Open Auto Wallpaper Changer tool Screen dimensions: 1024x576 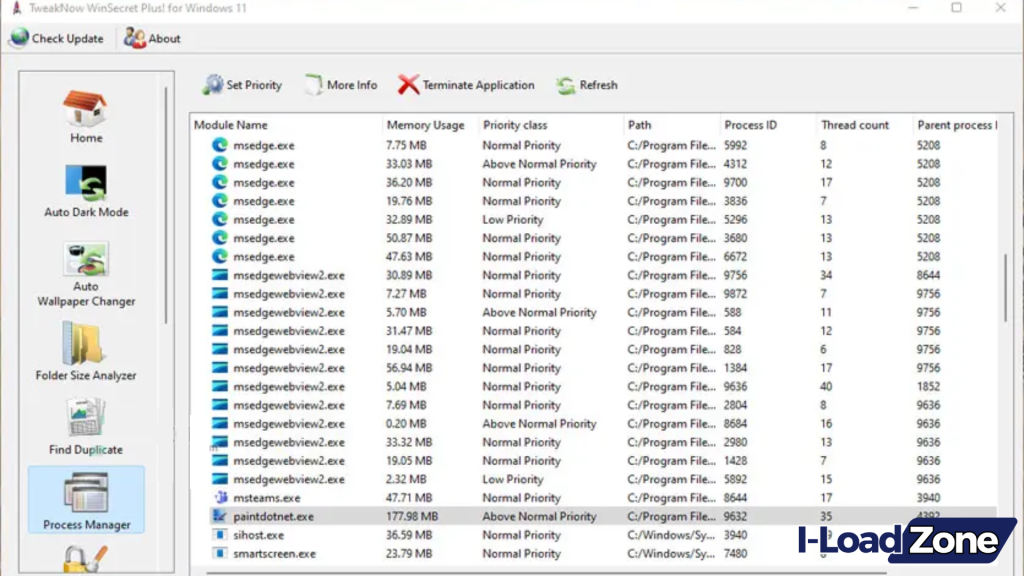coord(86,274)
